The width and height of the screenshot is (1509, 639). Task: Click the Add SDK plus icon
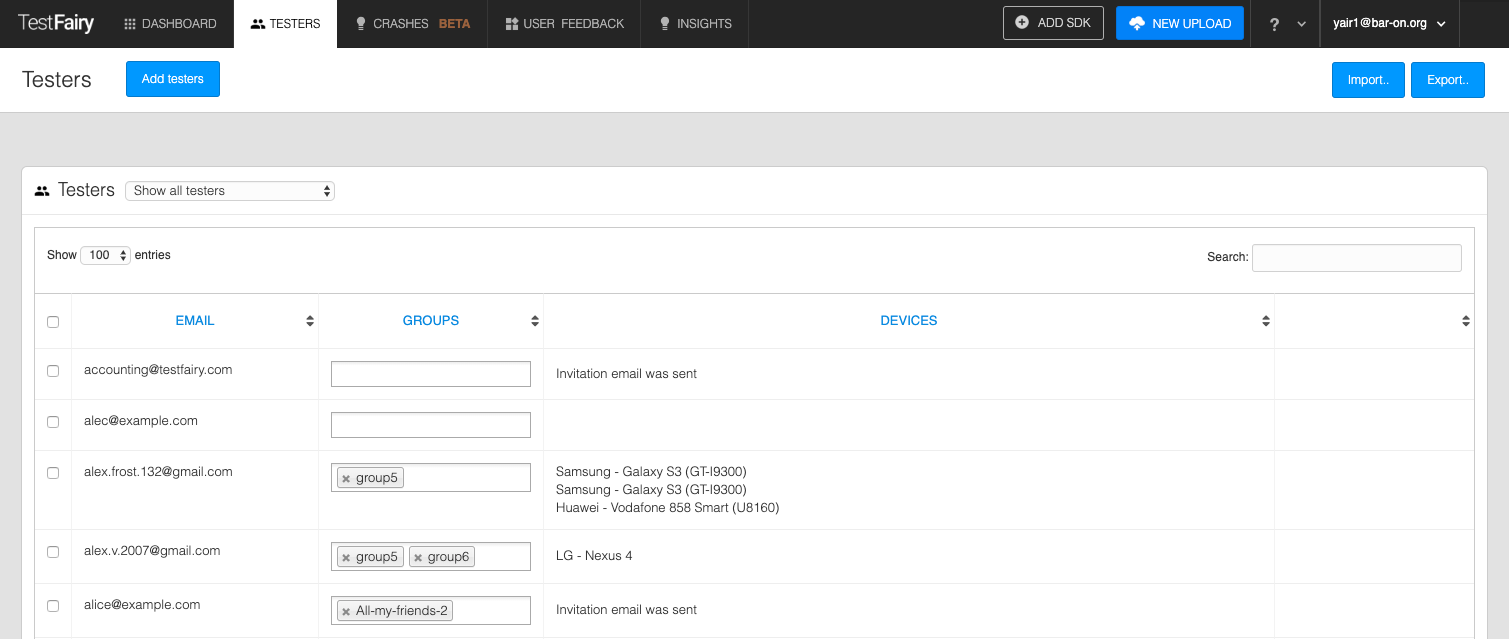click(1023, 22)
